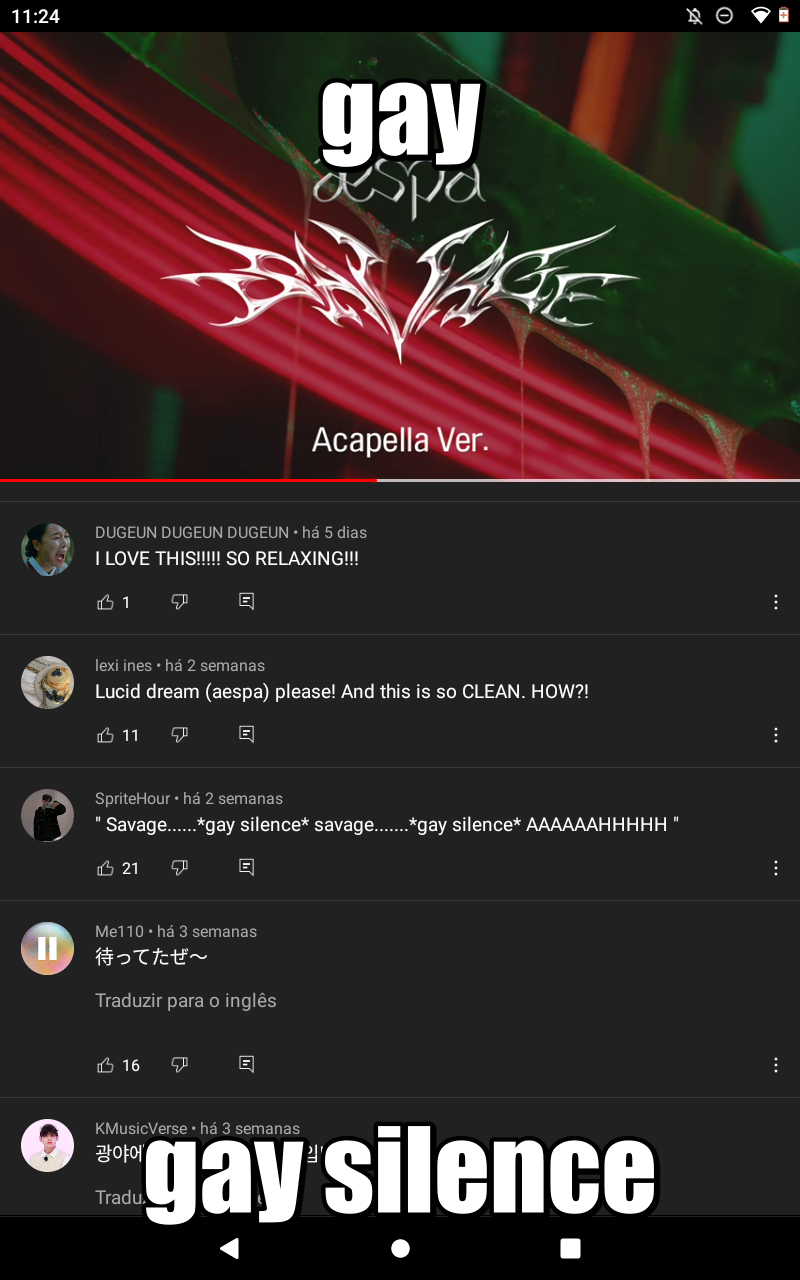The height and width of the screenshot is (1280, 800).
Task: Open more options on Me110 comment
Action: [776, 1065]
